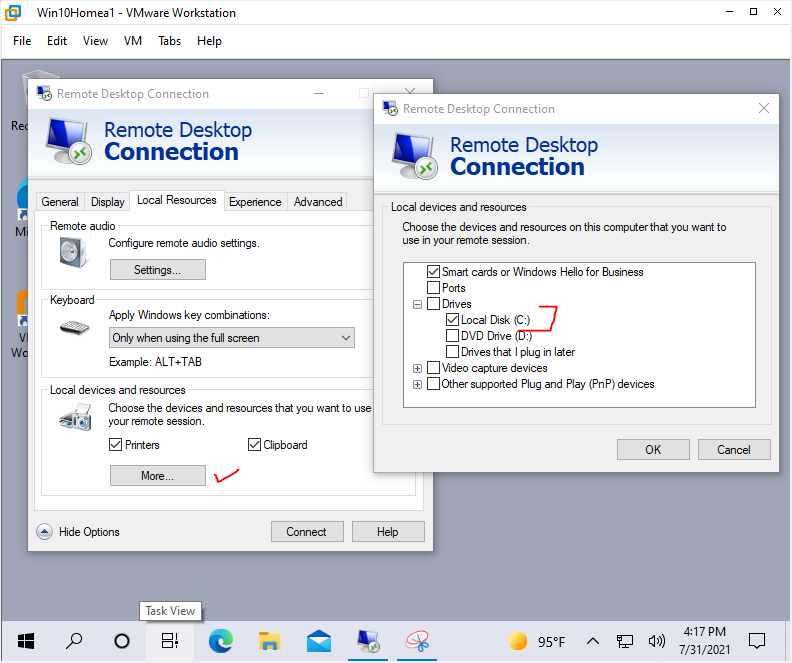
Task: Expand the Video capture devices node
Action: pos(417,369)
